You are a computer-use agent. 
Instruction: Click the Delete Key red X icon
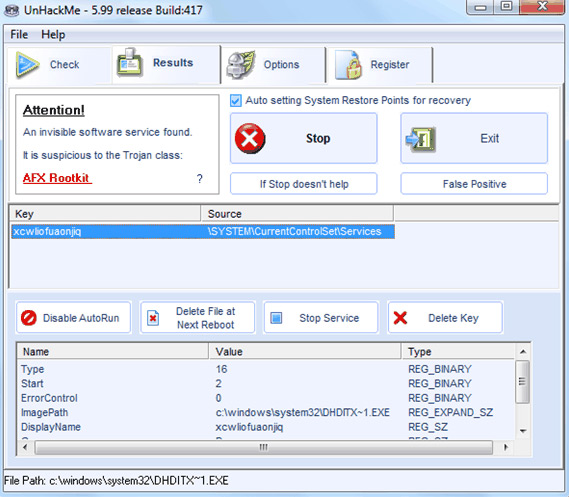[x=400, y=318]
